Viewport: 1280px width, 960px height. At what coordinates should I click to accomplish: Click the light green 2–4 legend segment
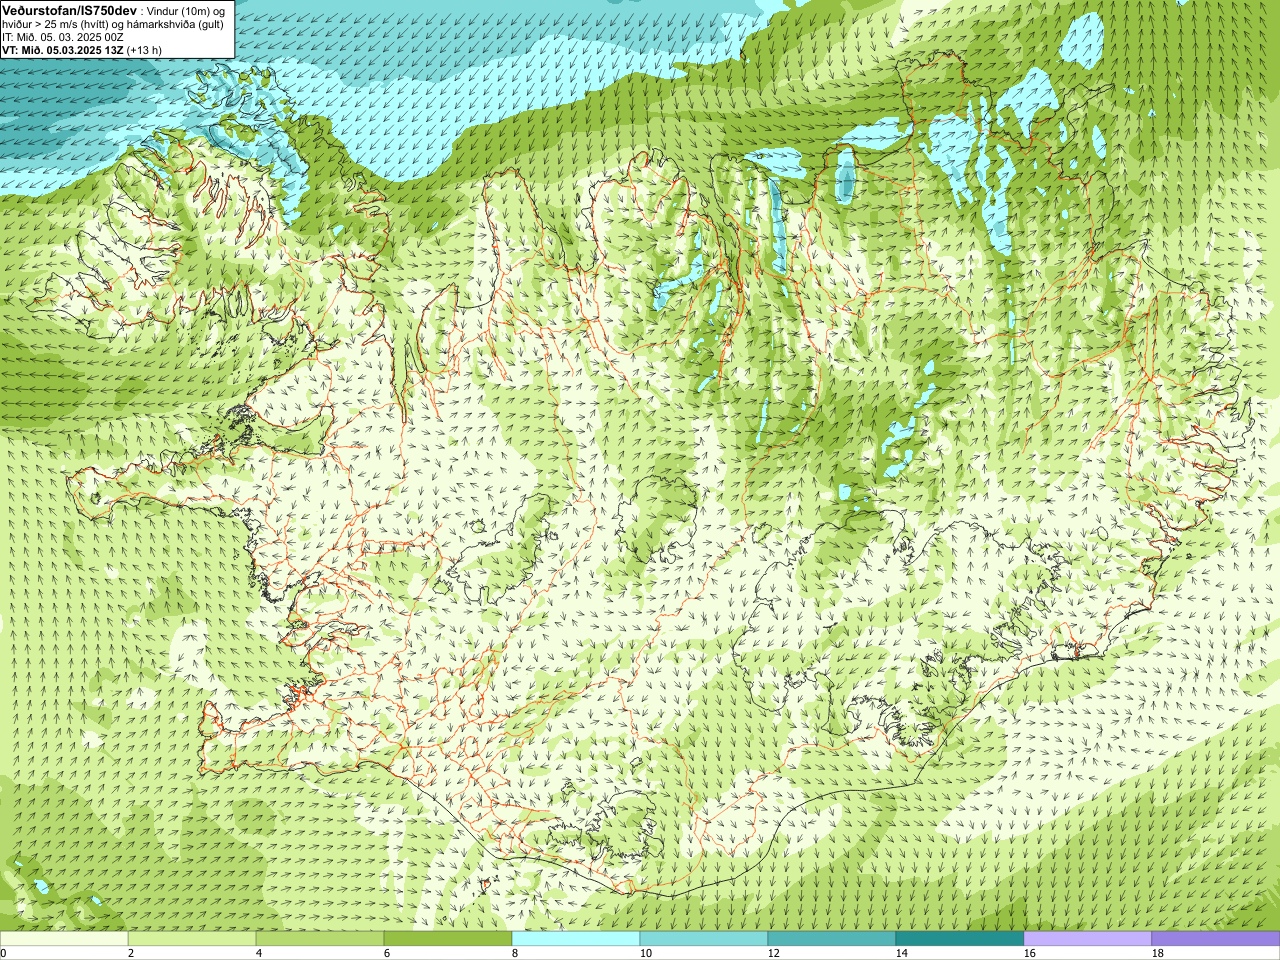point(192,939)
